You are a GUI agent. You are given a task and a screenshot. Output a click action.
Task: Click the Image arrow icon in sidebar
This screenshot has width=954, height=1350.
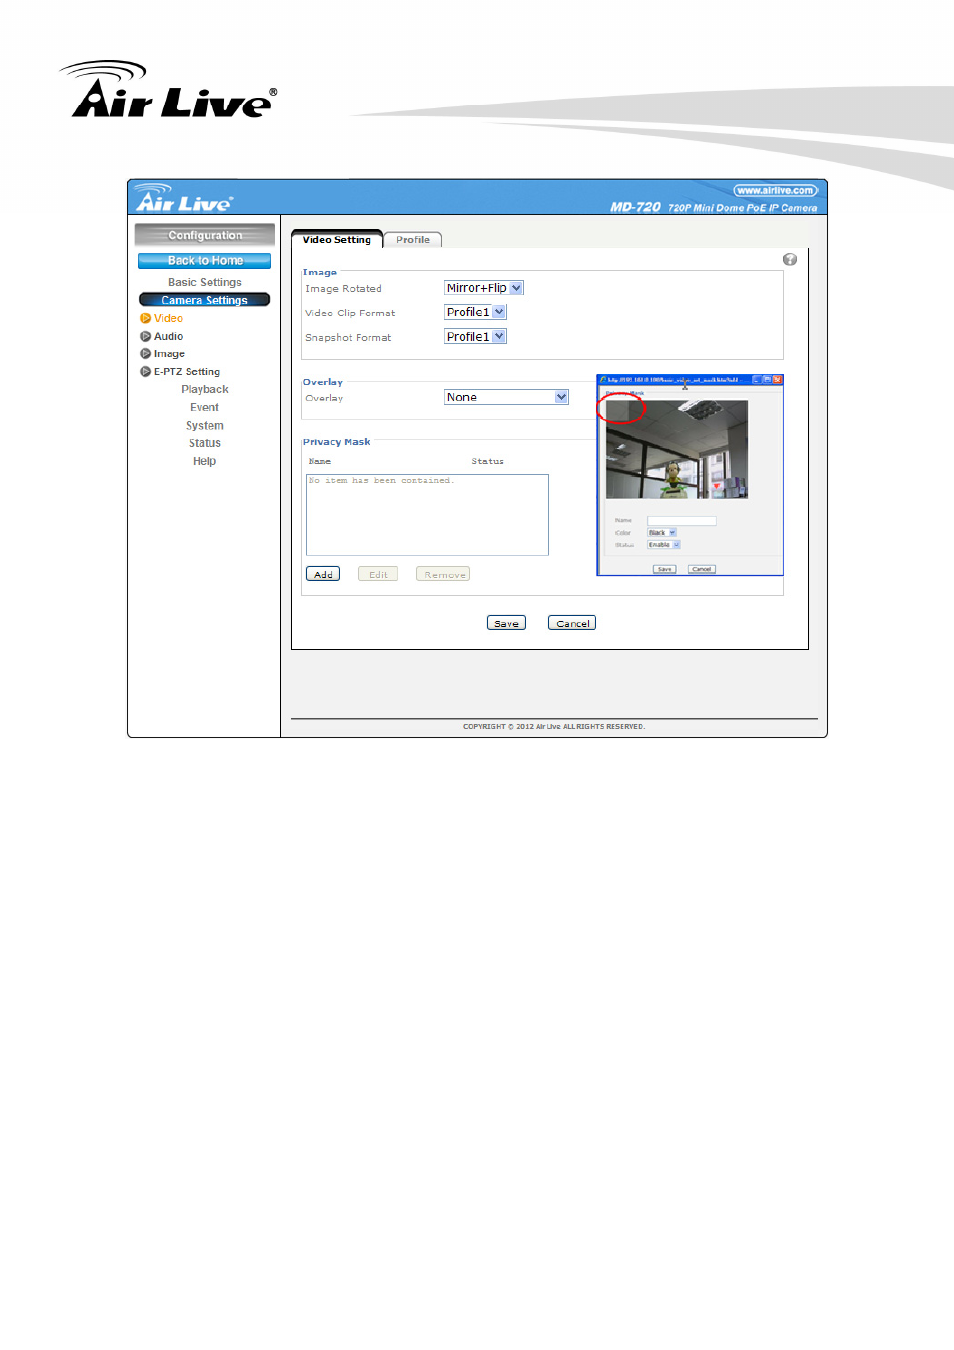click(145, 354)
